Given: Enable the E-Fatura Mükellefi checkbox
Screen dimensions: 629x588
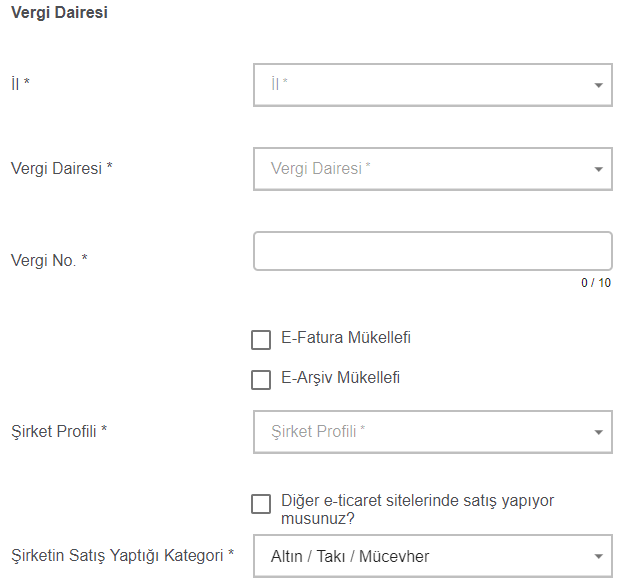Looking at the screenshot, I should (261, 340).
